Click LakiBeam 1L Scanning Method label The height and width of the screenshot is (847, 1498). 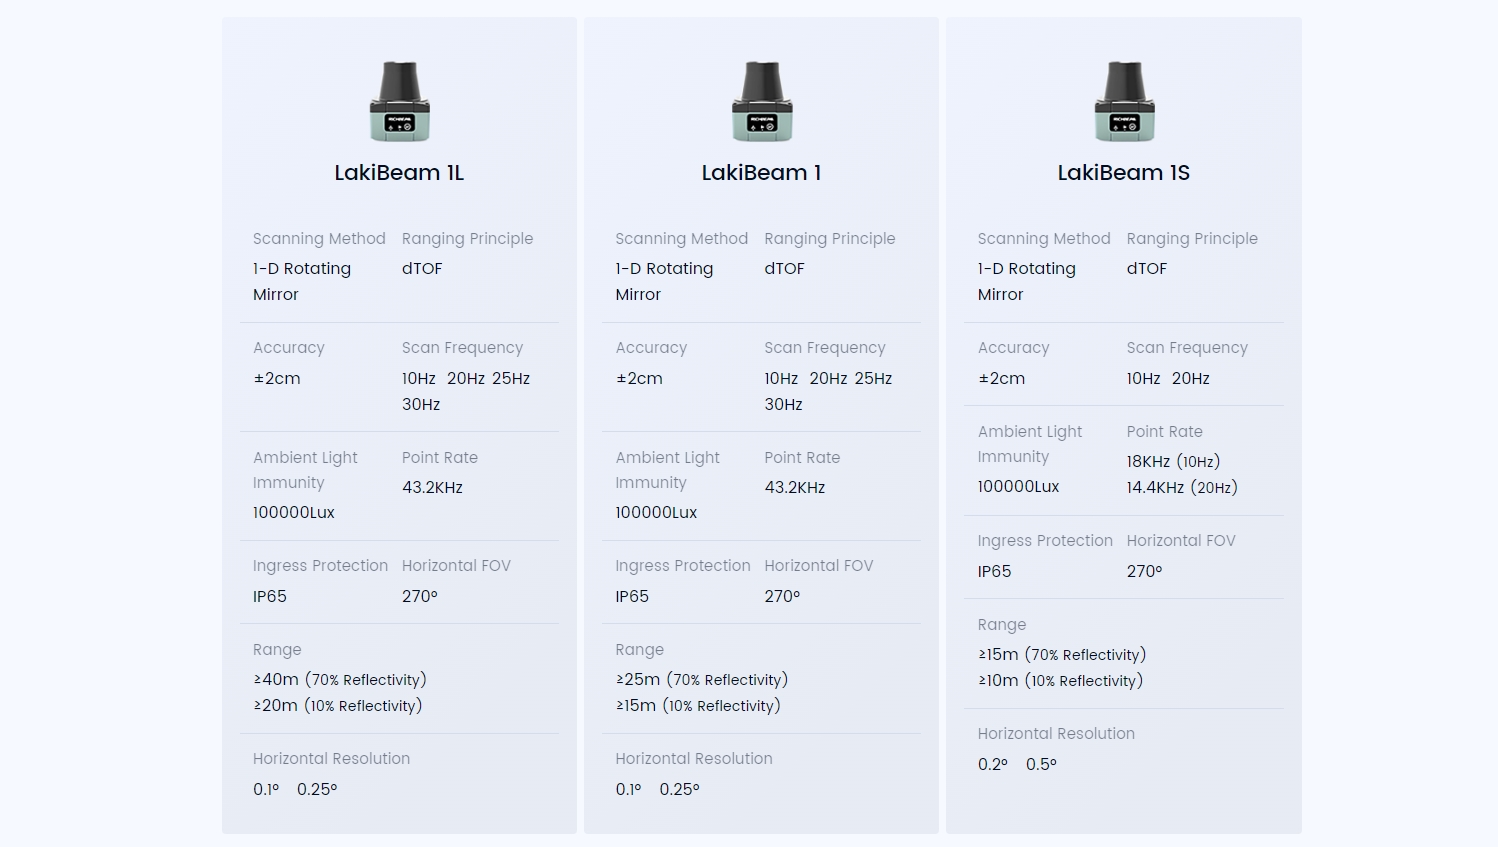click(x=319, y=238)
